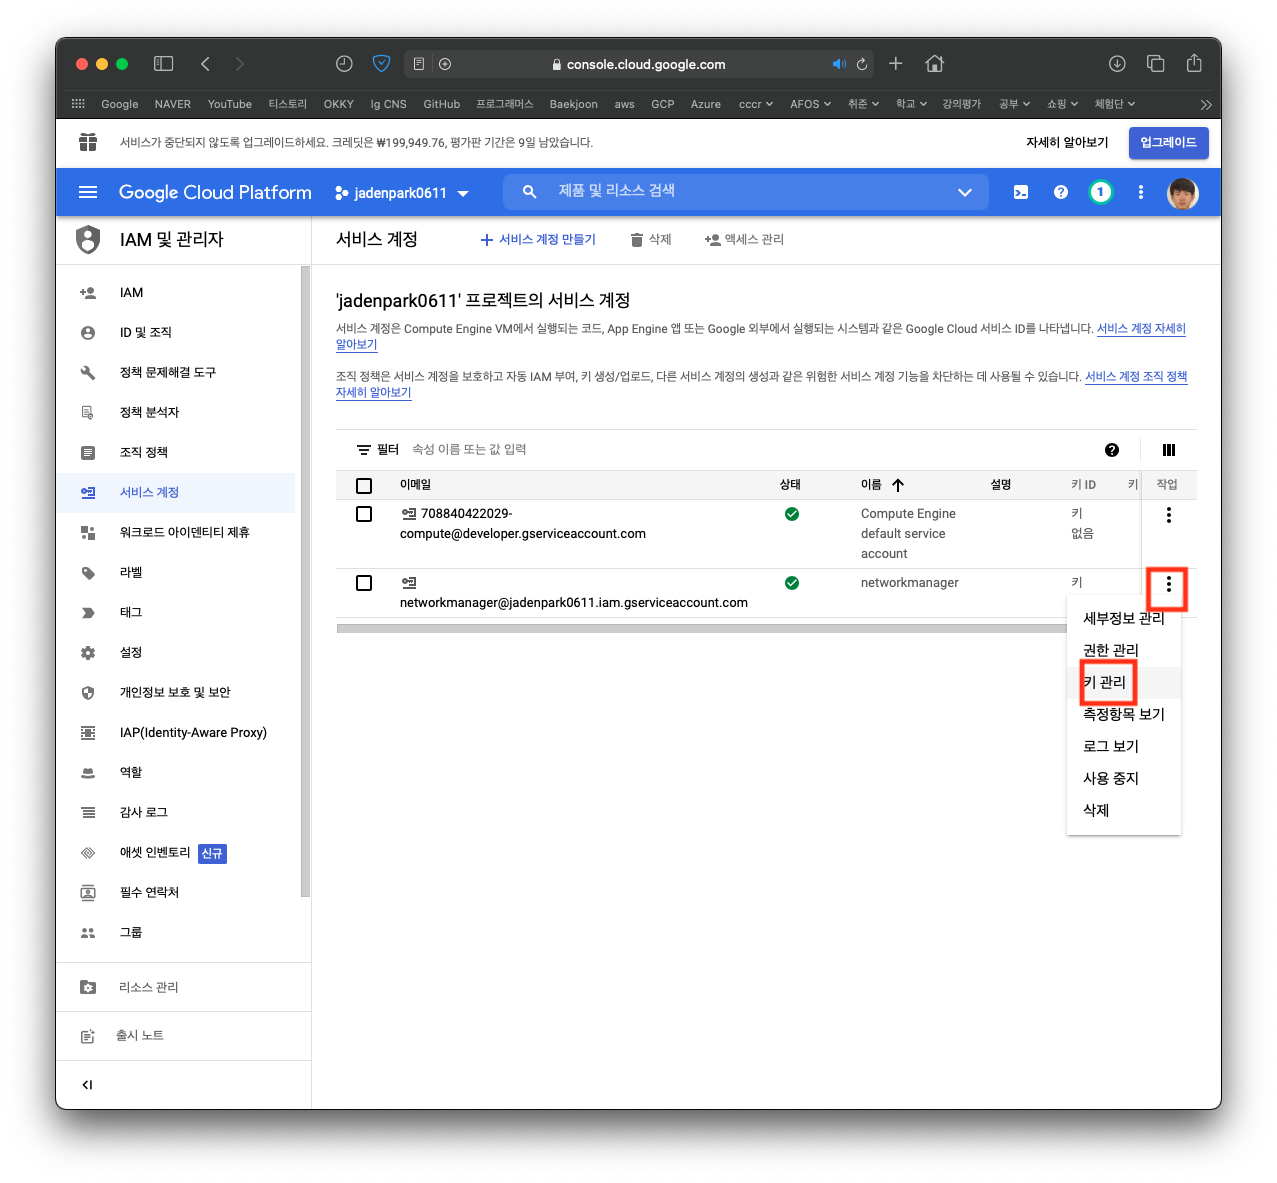Expand the 학교 bookmark folder

point(911,104)
